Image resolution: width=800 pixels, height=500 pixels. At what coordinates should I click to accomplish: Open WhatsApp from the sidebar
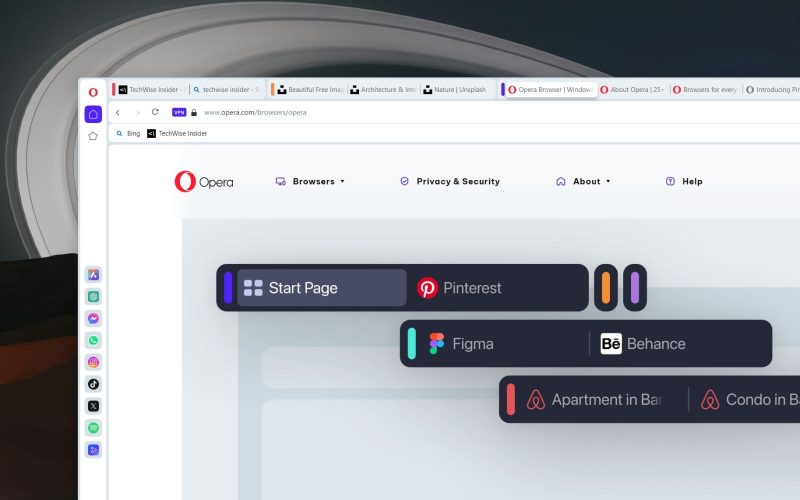point(93,341)
